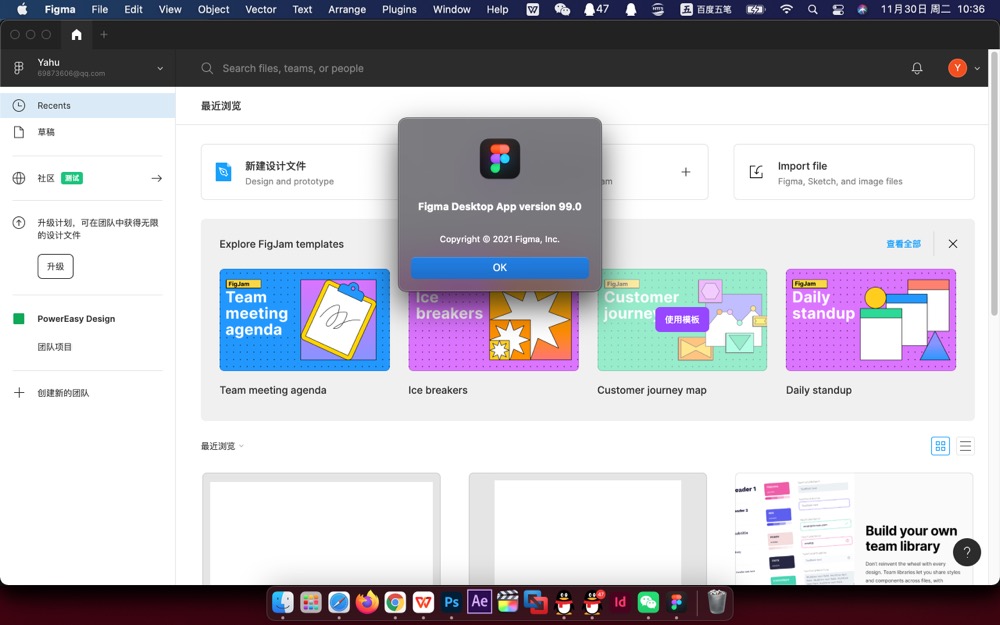Click the upgrade plan button
Viewport: 1000px width, 625px height.
pos(55,267)
